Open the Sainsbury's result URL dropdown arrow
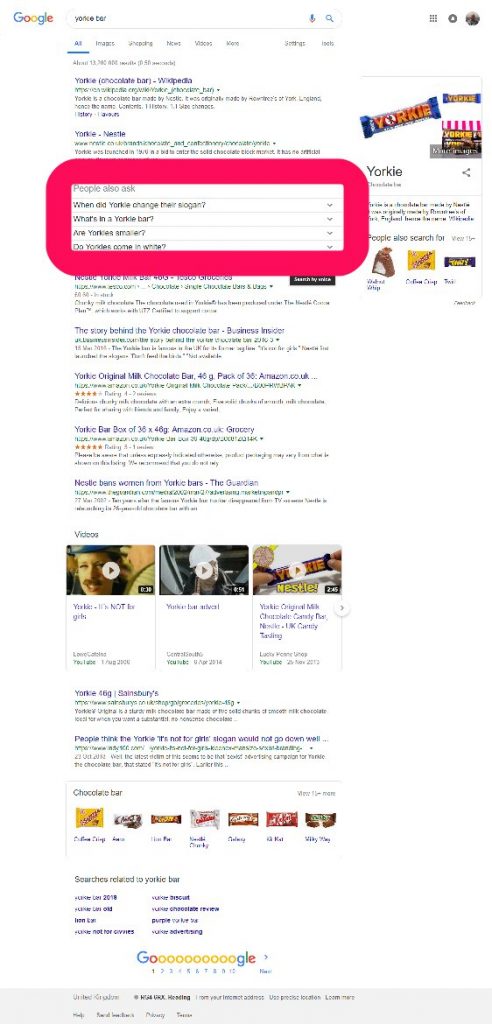 [x=238, y=702]
